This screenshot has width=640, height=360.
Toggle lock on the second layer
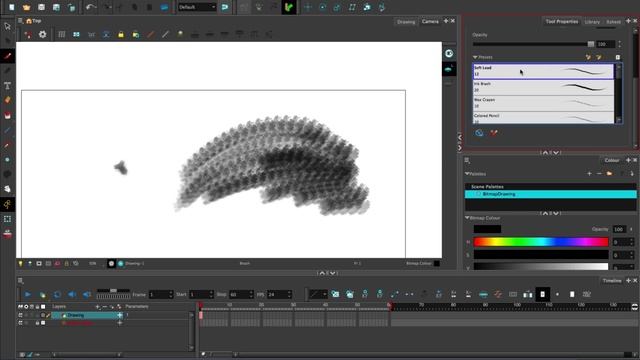[x=37, y=323]
